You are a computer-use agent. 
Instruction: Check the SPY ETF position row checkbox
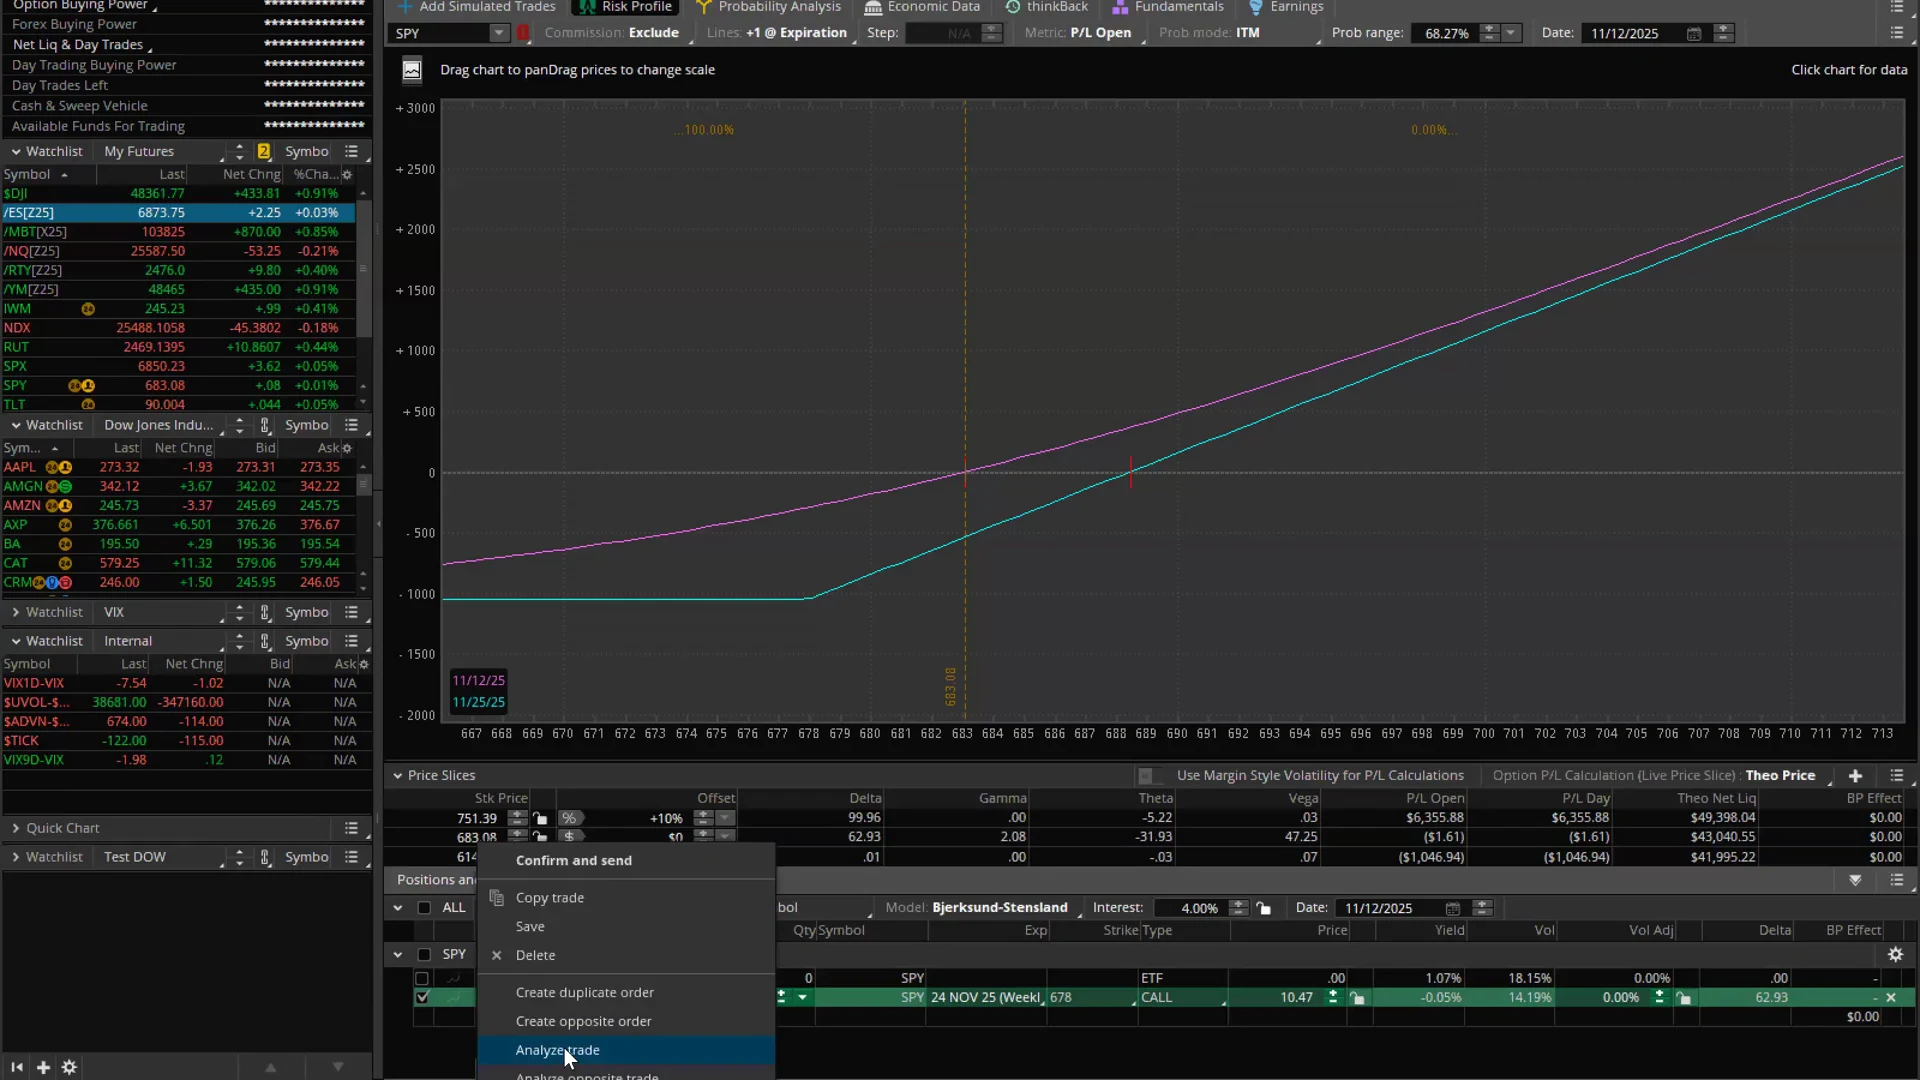[422, 978]
